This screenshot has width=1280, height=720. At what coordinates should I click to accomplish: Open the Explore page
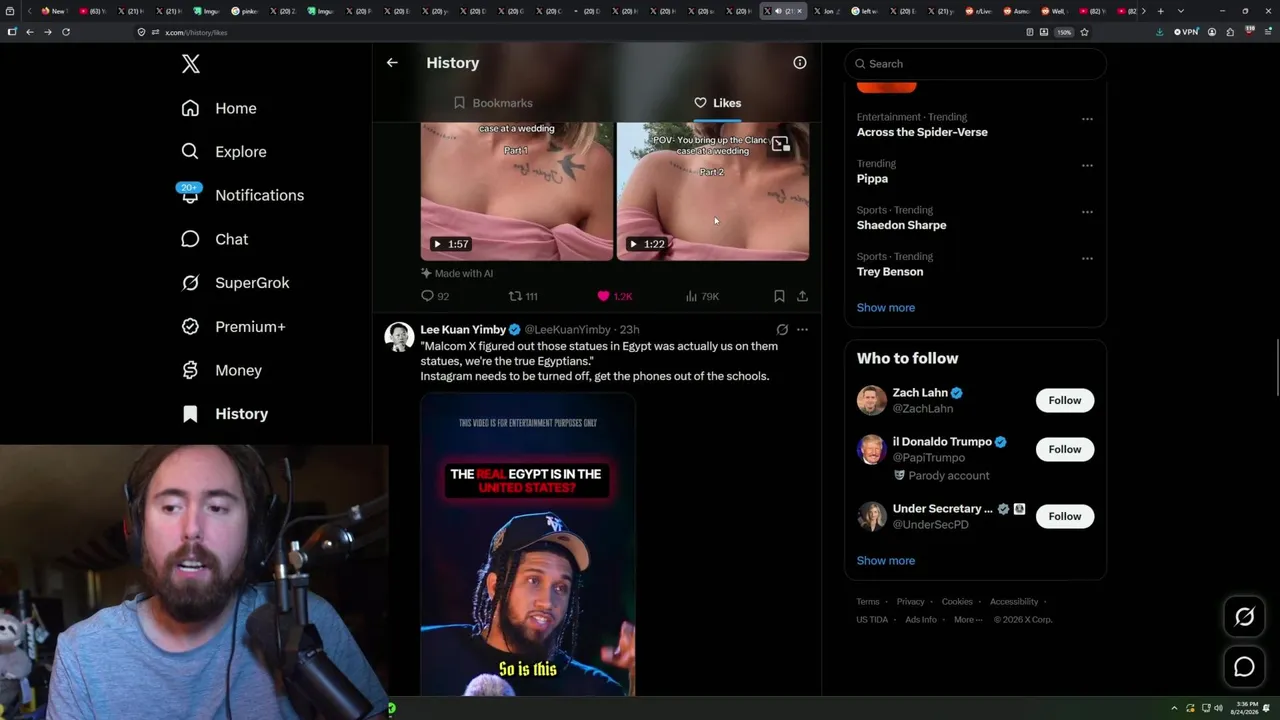[224, 152]
